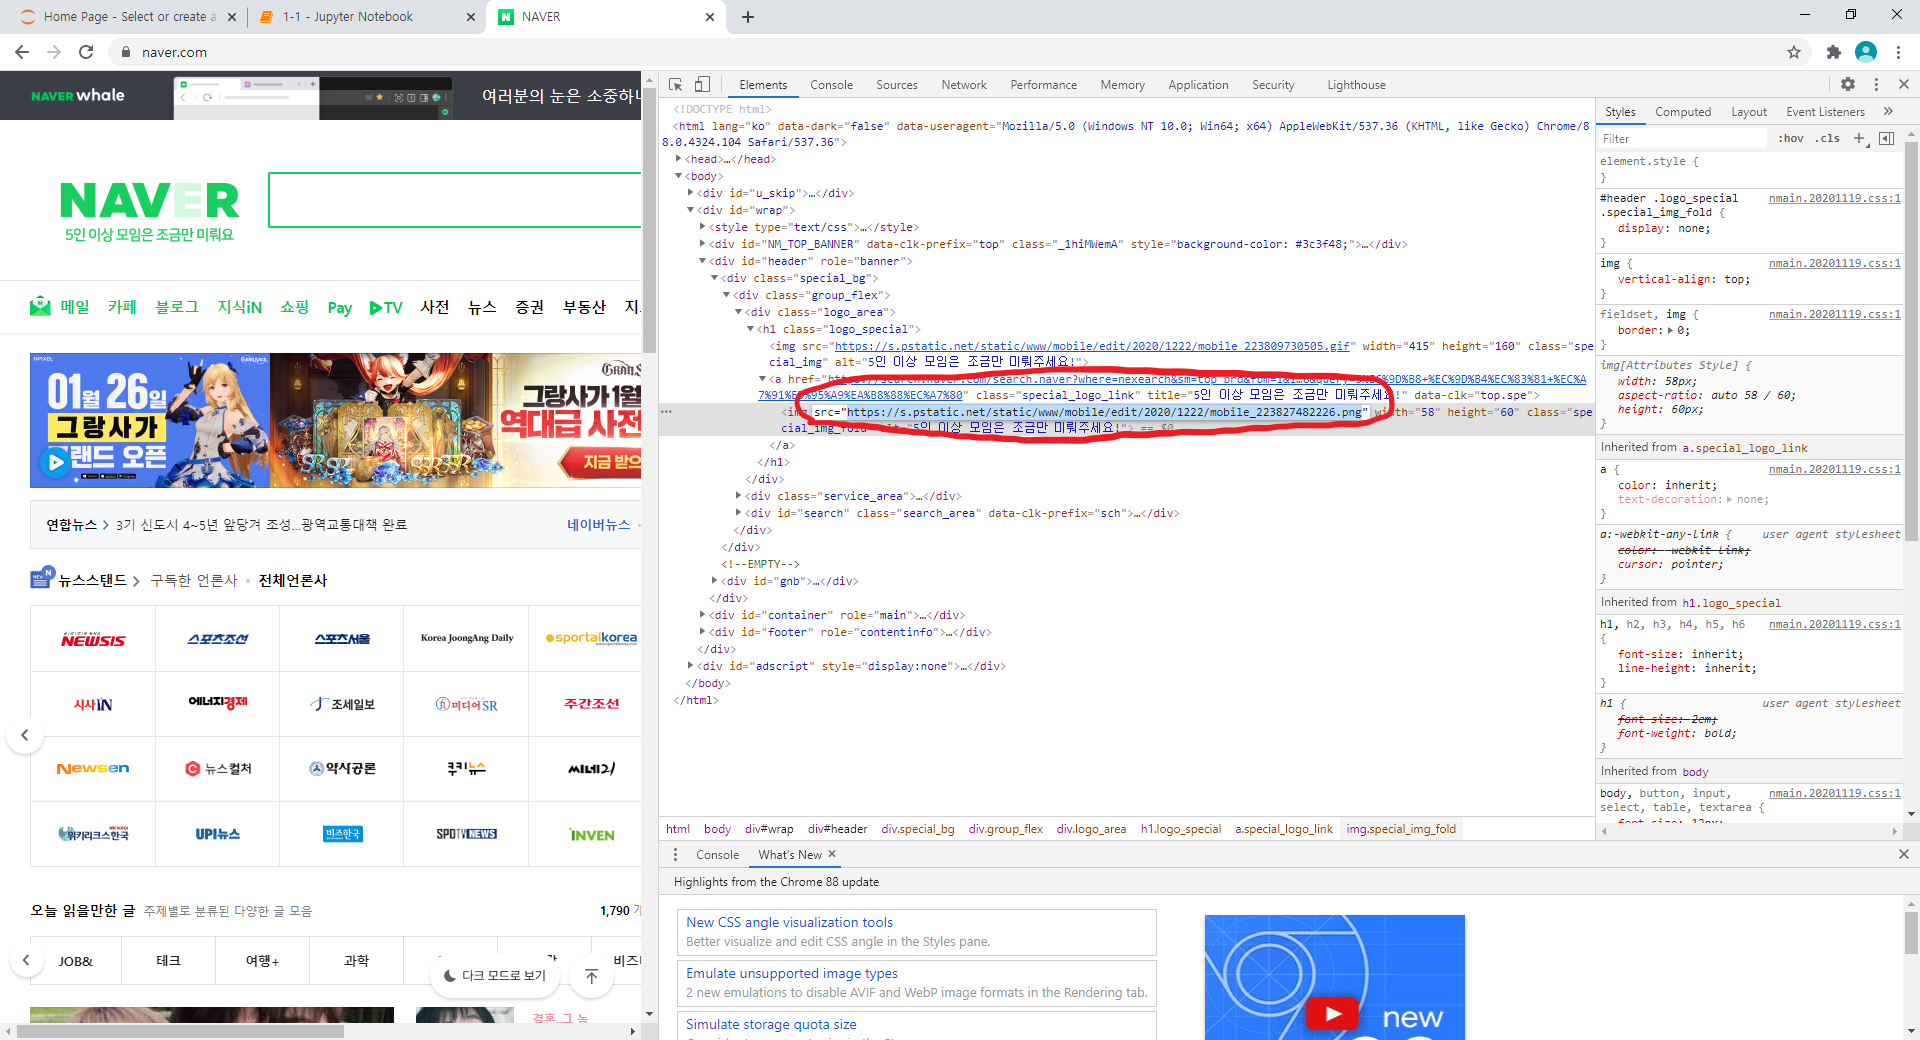Select the drawer Console tab
1920x1040 pixels.
tap(717, 855)
